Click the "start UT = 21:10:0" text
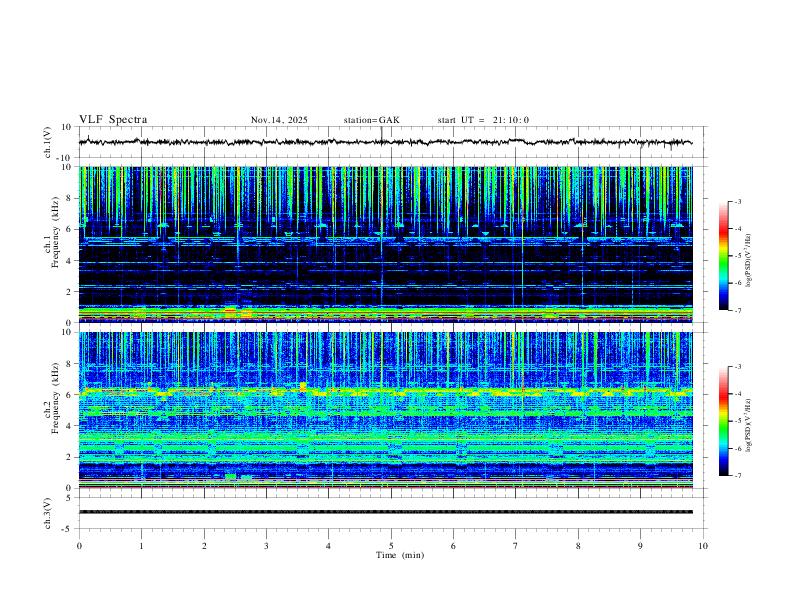792x612 pixels. [483, 120]
